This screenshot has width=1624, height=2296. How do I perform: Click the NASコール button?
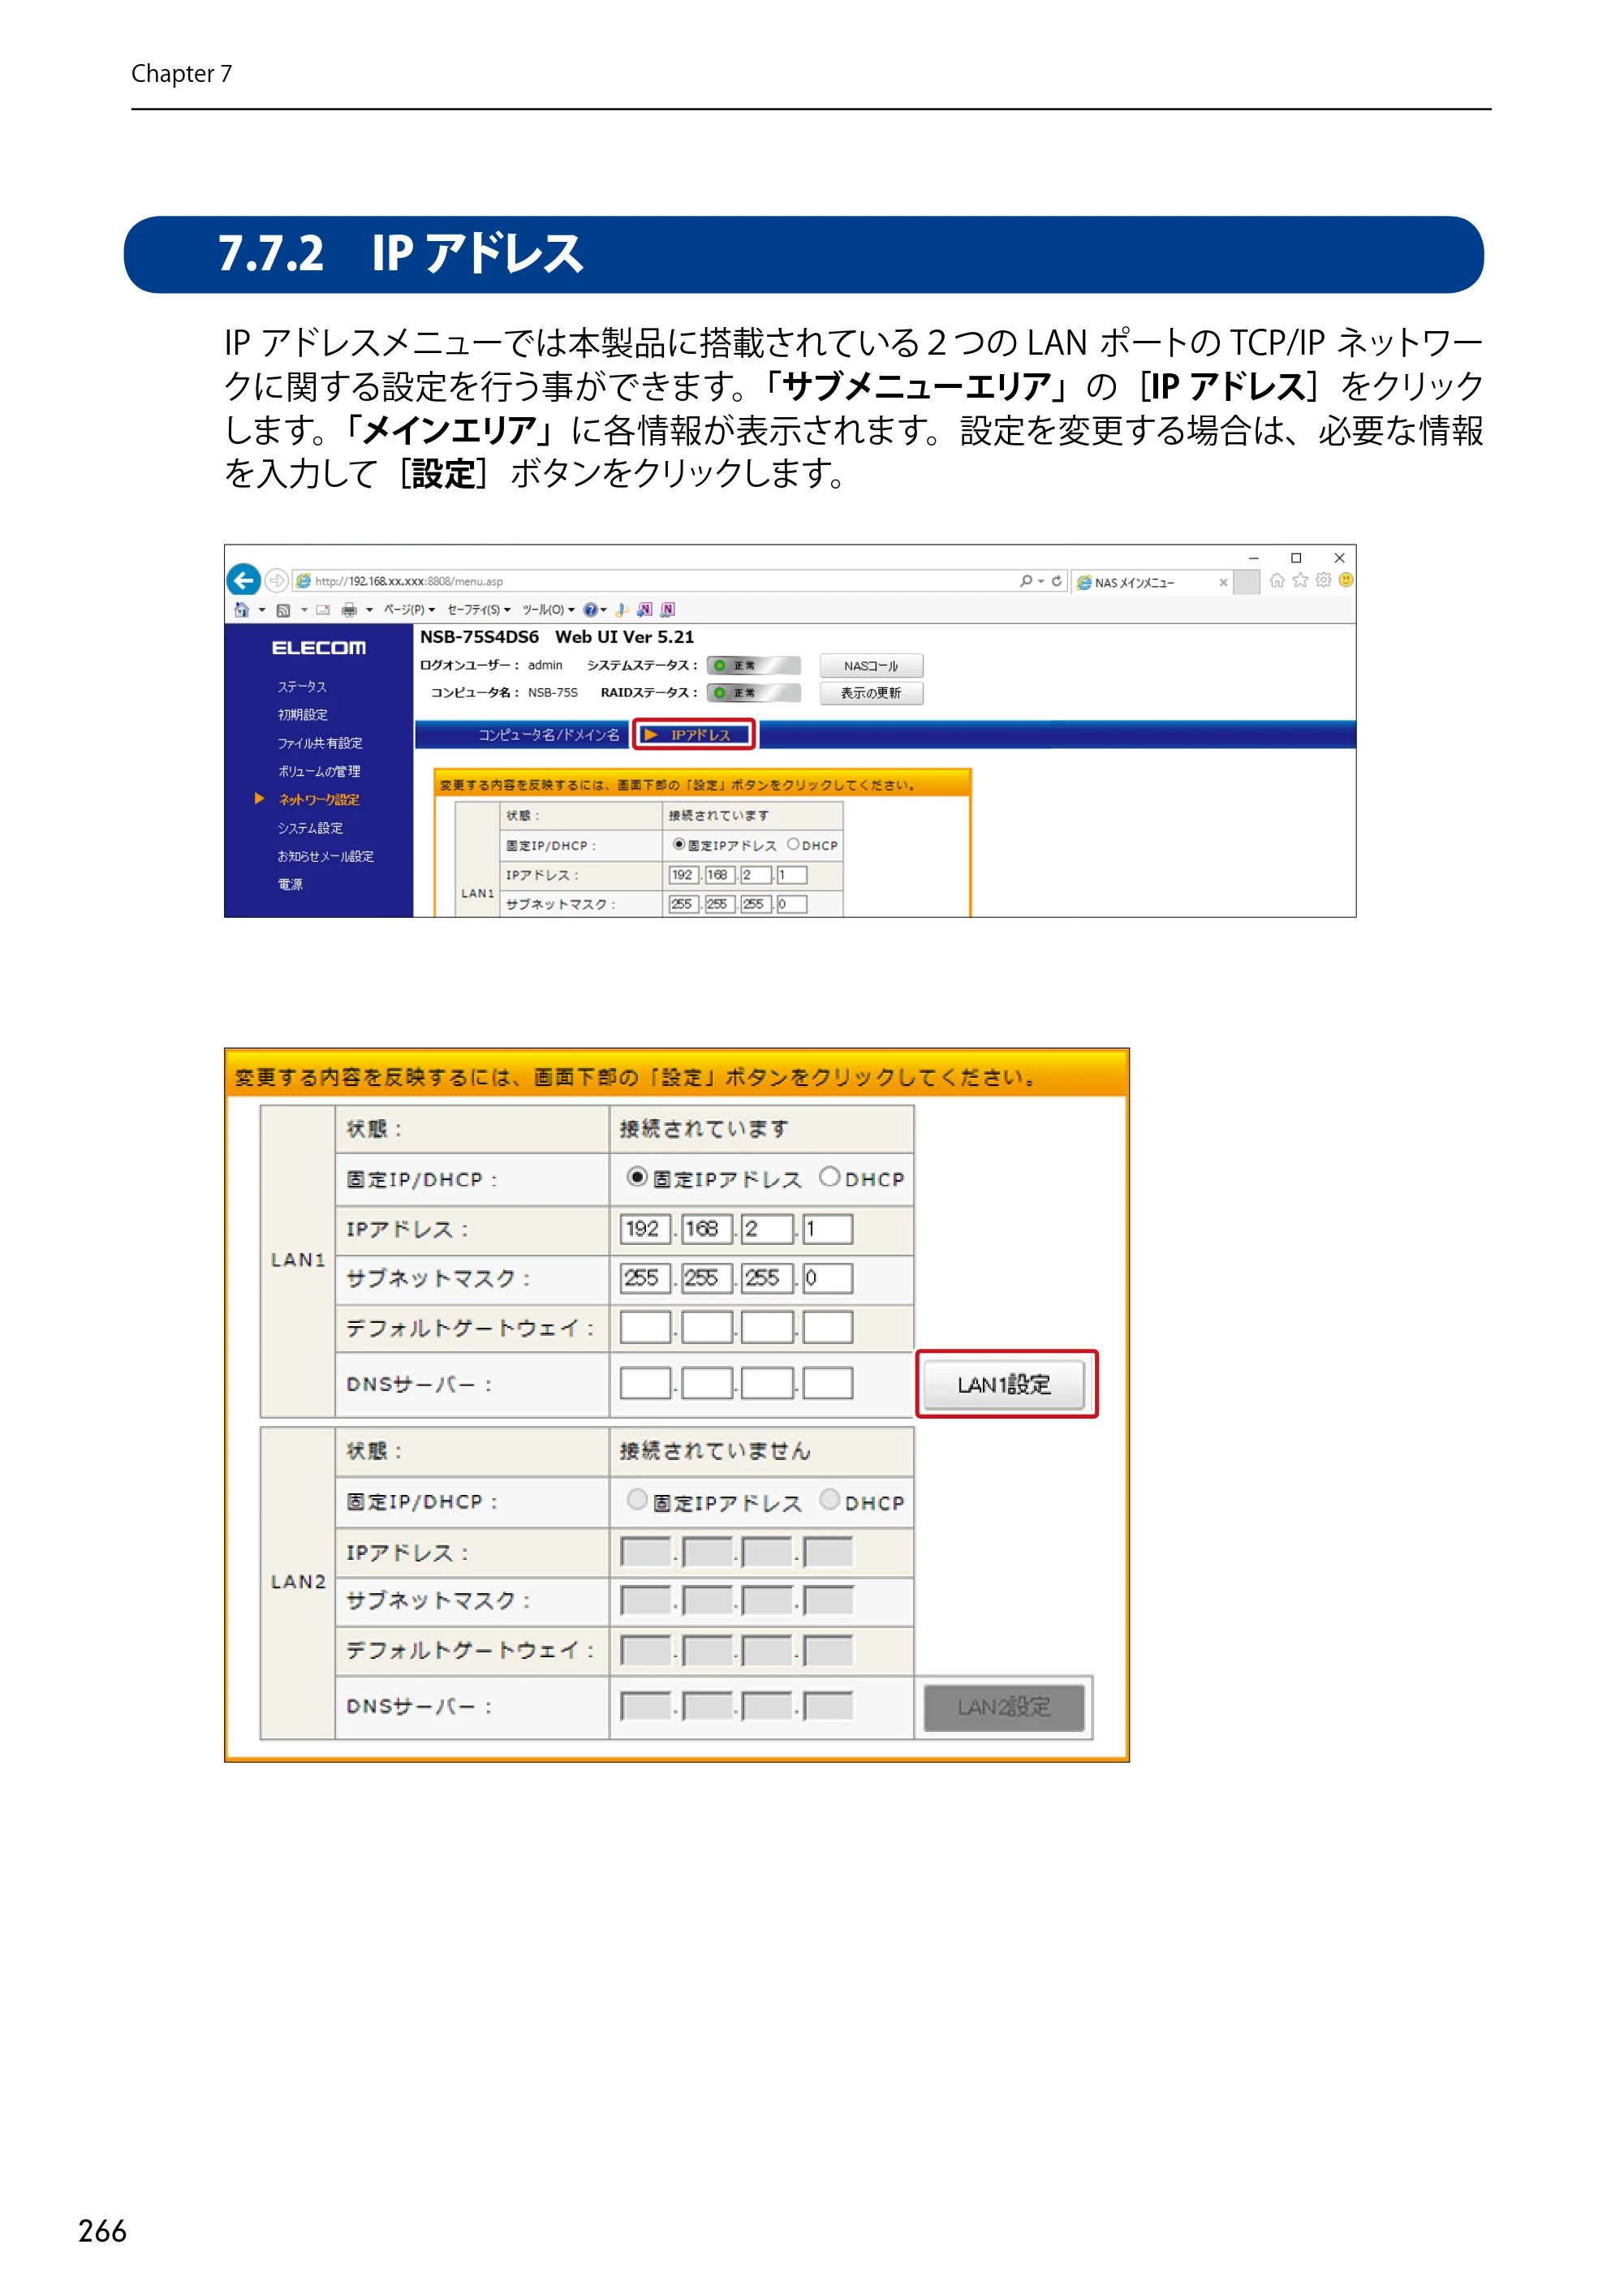[871, 666]
